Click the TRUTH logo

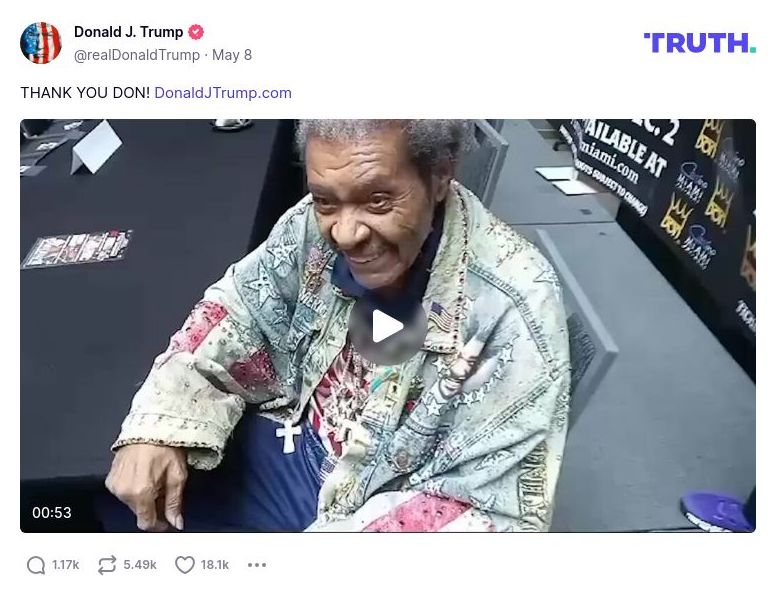pos(700,43)
